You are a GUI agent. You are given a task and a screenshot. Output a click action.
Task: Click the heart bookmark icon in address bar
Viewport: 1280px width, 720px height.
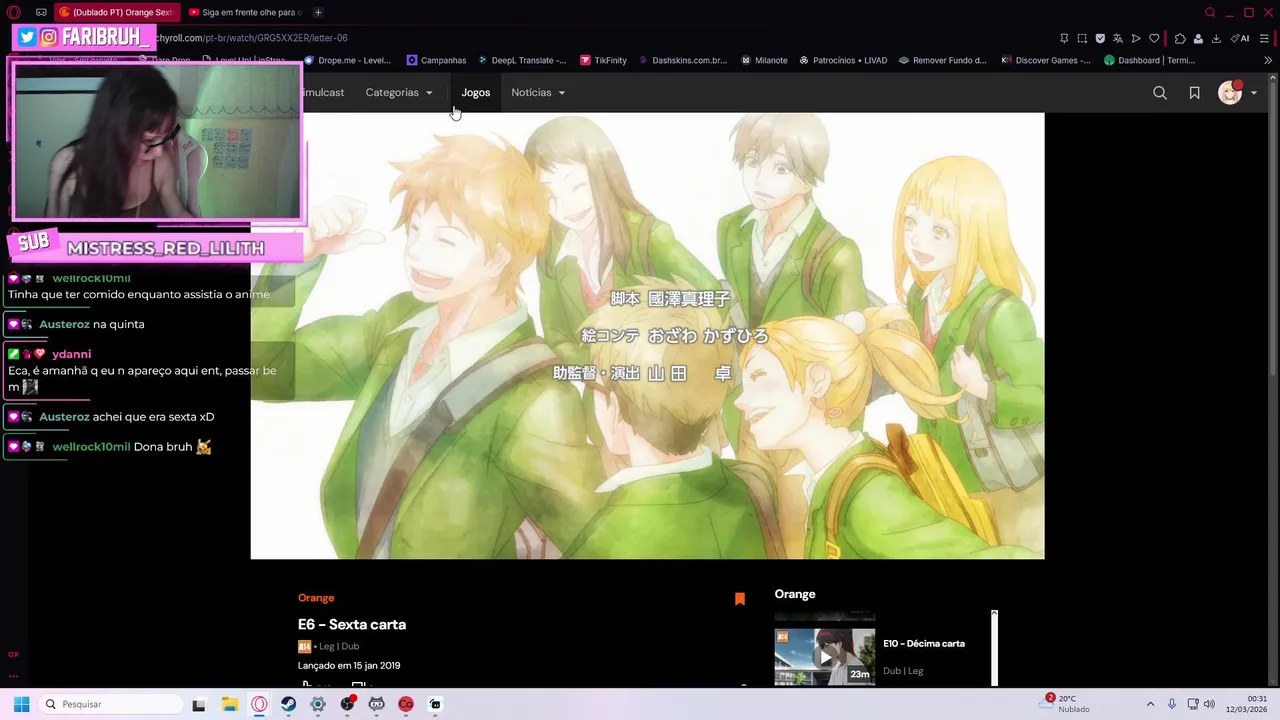[1154, 38]
